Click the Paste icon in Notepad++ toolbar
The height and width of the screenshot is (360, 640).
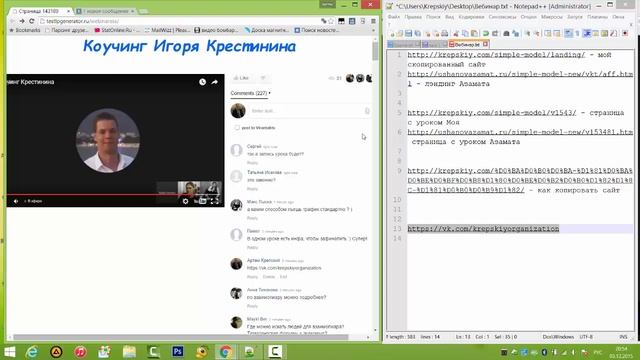pos(474,33)
